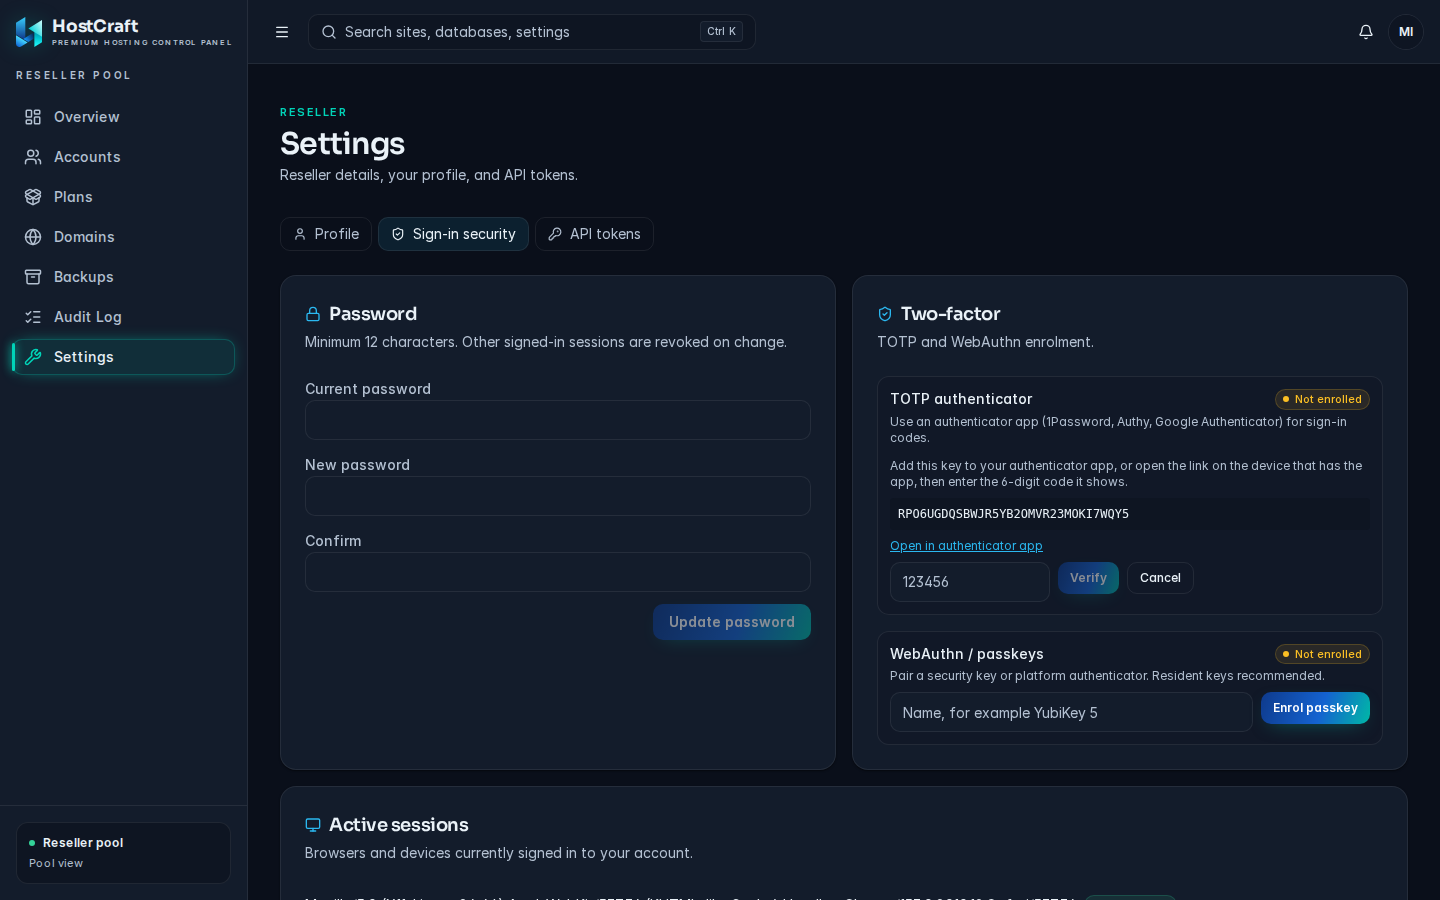The width and height of the screenshot is (1440, 900).
Task: Click the key icon on API tokens tab
Action: click(555, 234)
